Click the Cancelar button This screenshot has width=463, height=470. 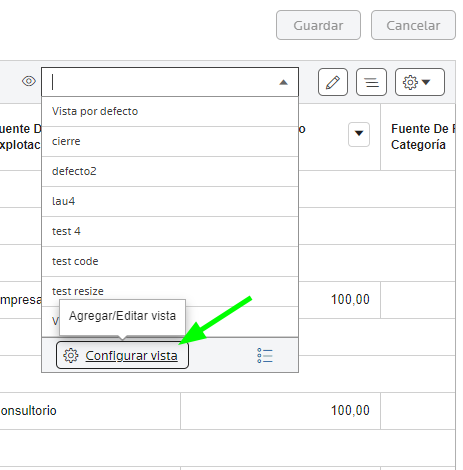click(x=413, y=25)
